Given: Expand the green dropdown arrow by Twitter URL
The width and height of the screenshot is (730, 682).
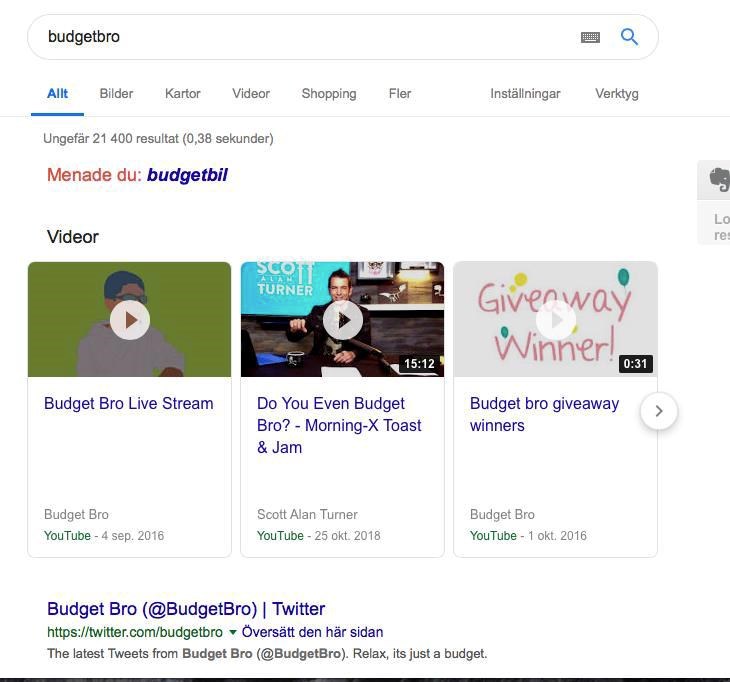Looking at the screenshot, I should tap(232, 632).
